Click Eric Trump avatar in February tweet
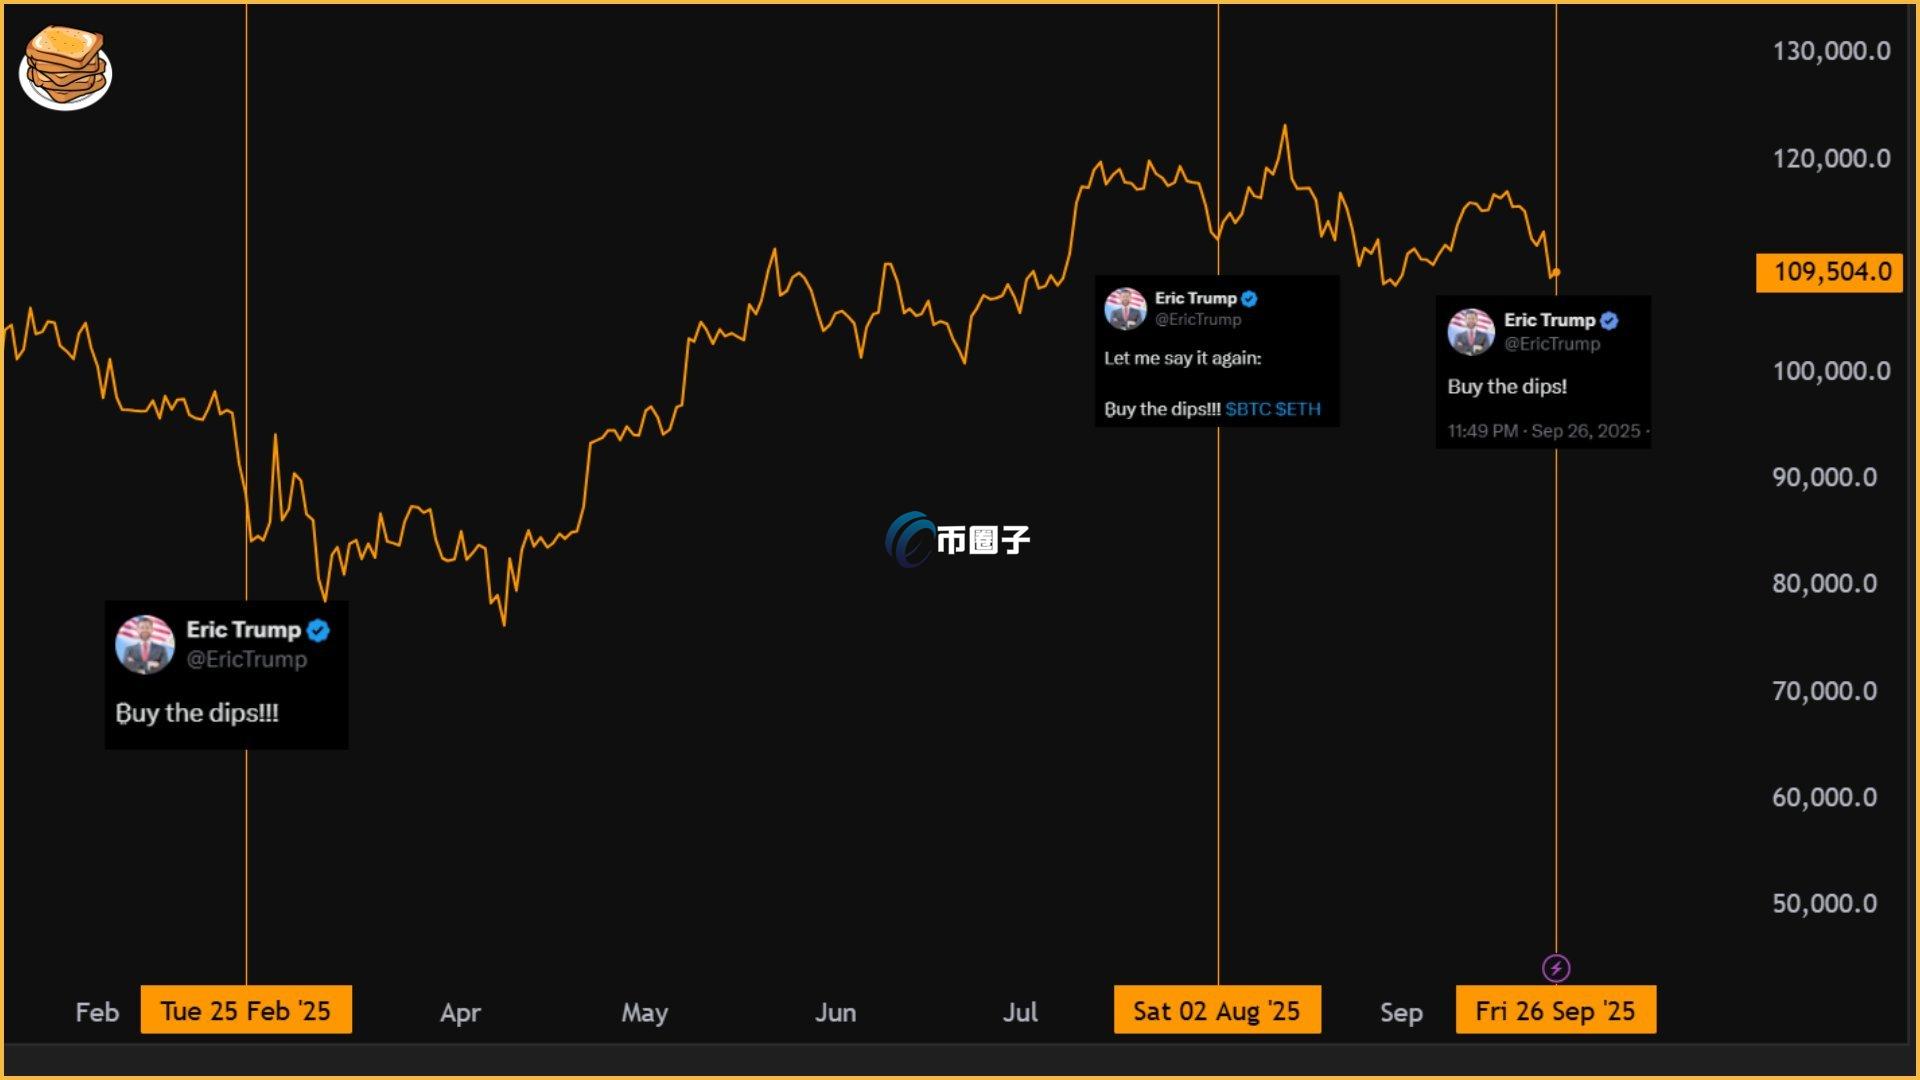The width and height of the screenshot is (1920, 1080). click(145, 644)
